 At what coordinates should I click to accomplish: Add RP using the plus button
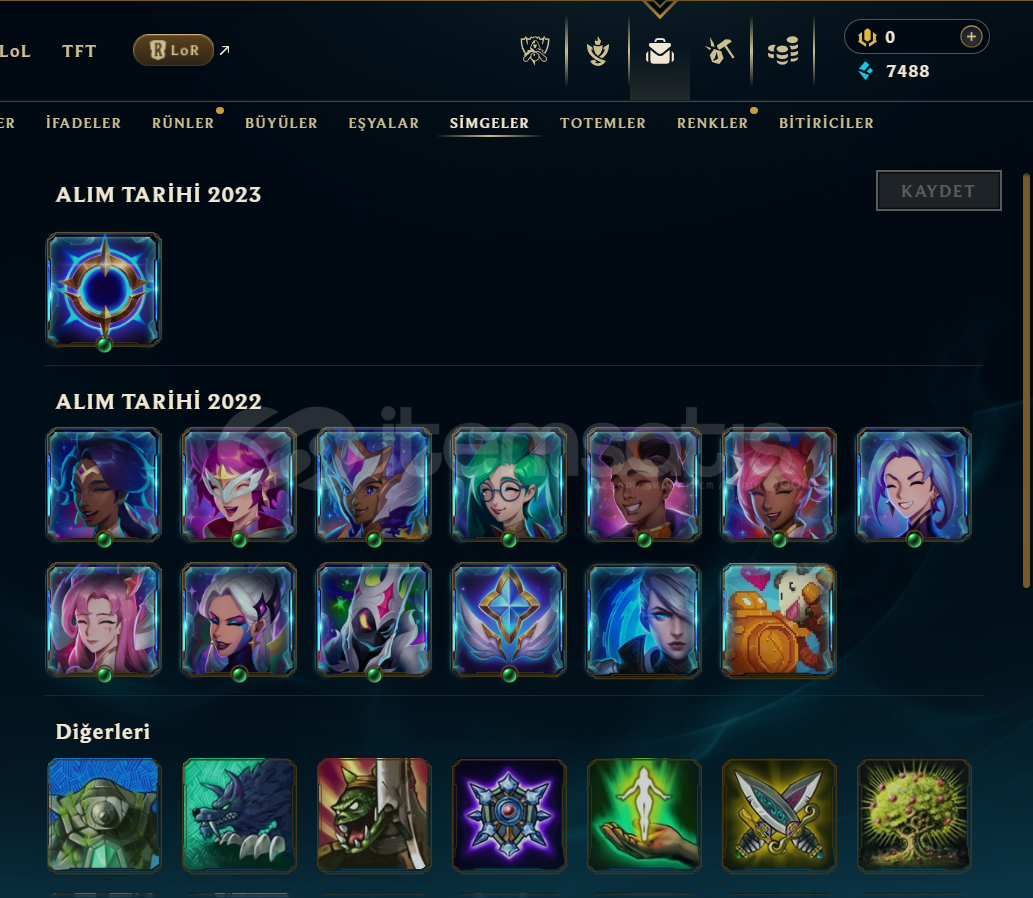970,37
